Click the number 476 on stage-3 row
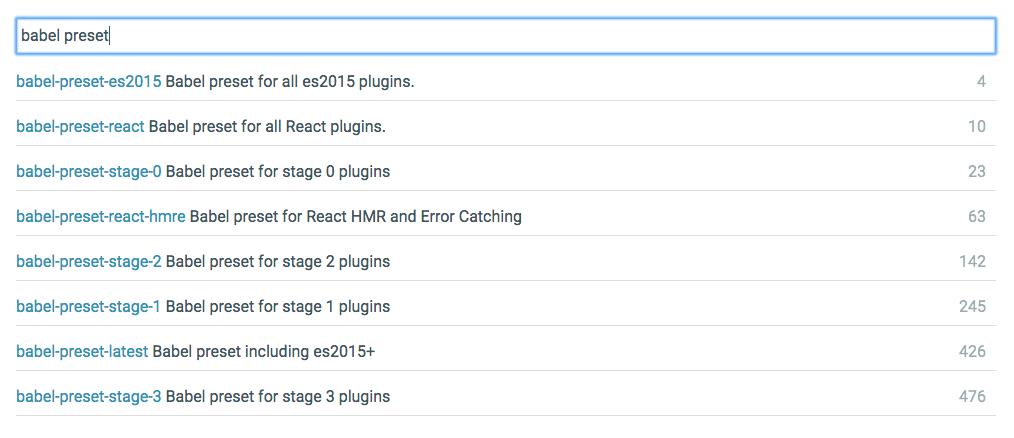The image size is (1014, 438). coord(972,396)
